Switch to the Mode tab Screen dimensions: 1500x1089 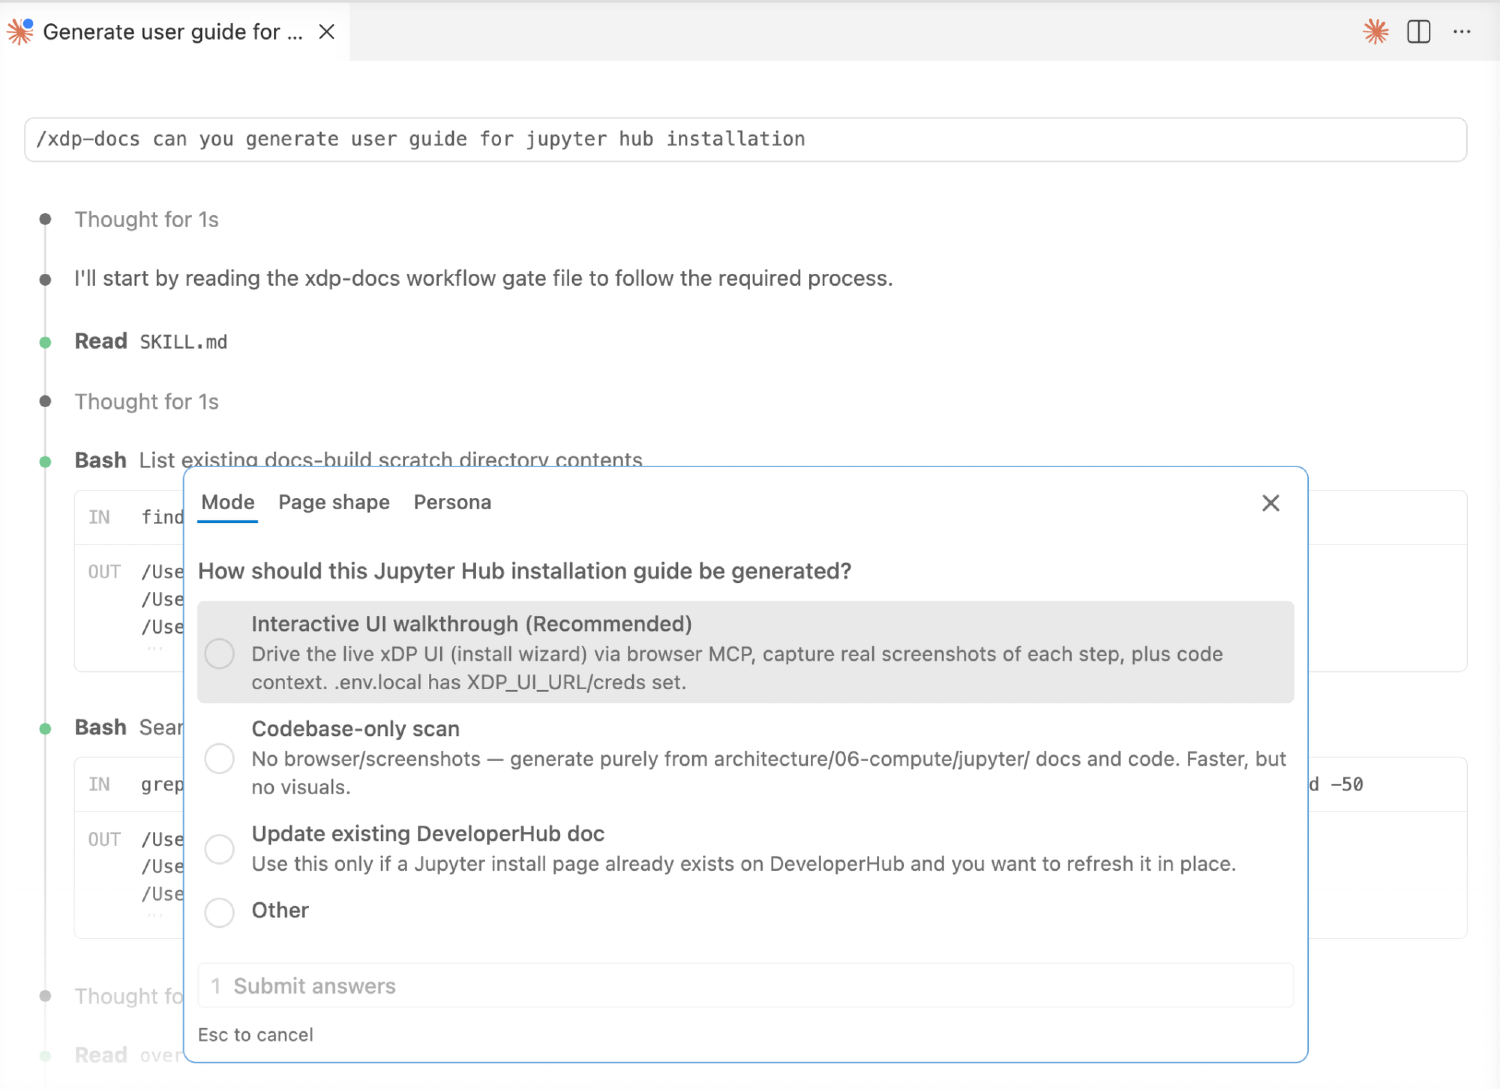coord(228,503)
